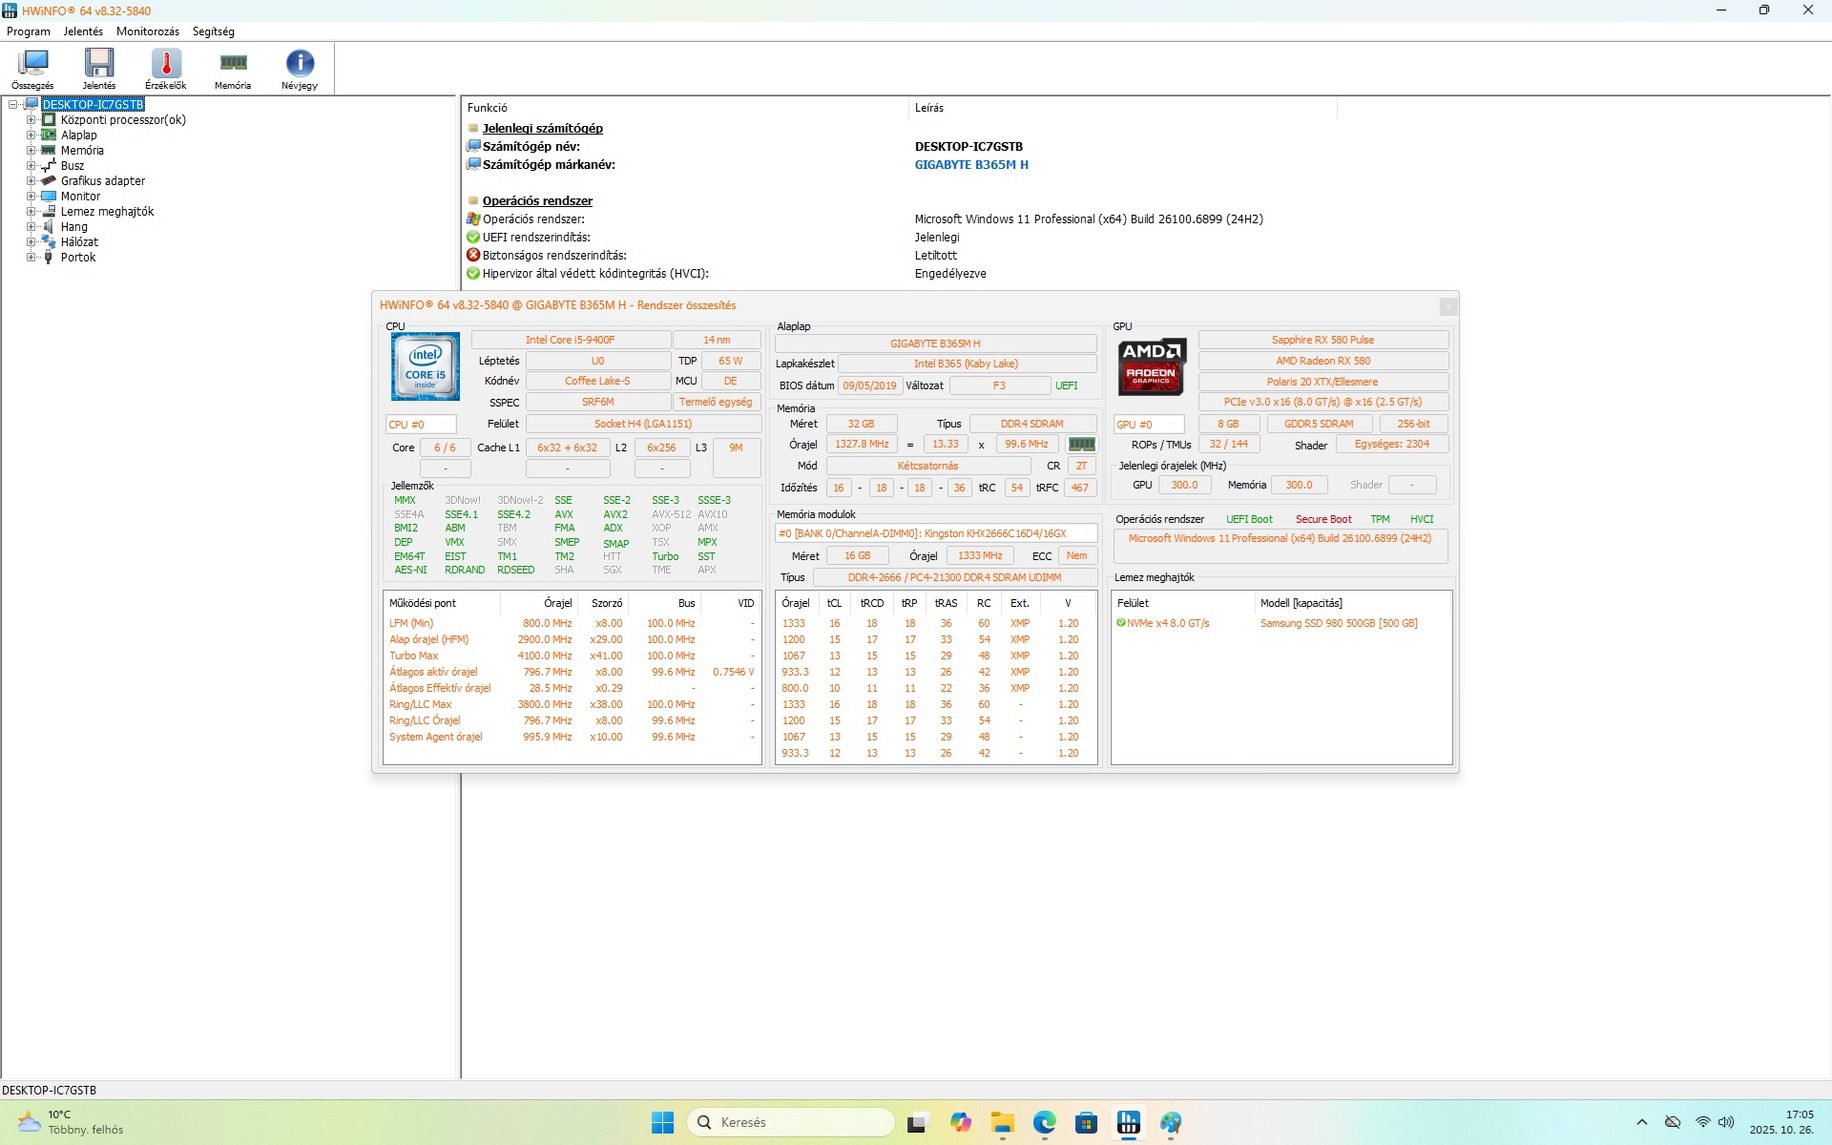Click the Intel Core i5 logo
The image size is (1832, 1145).
pos(425,366)
